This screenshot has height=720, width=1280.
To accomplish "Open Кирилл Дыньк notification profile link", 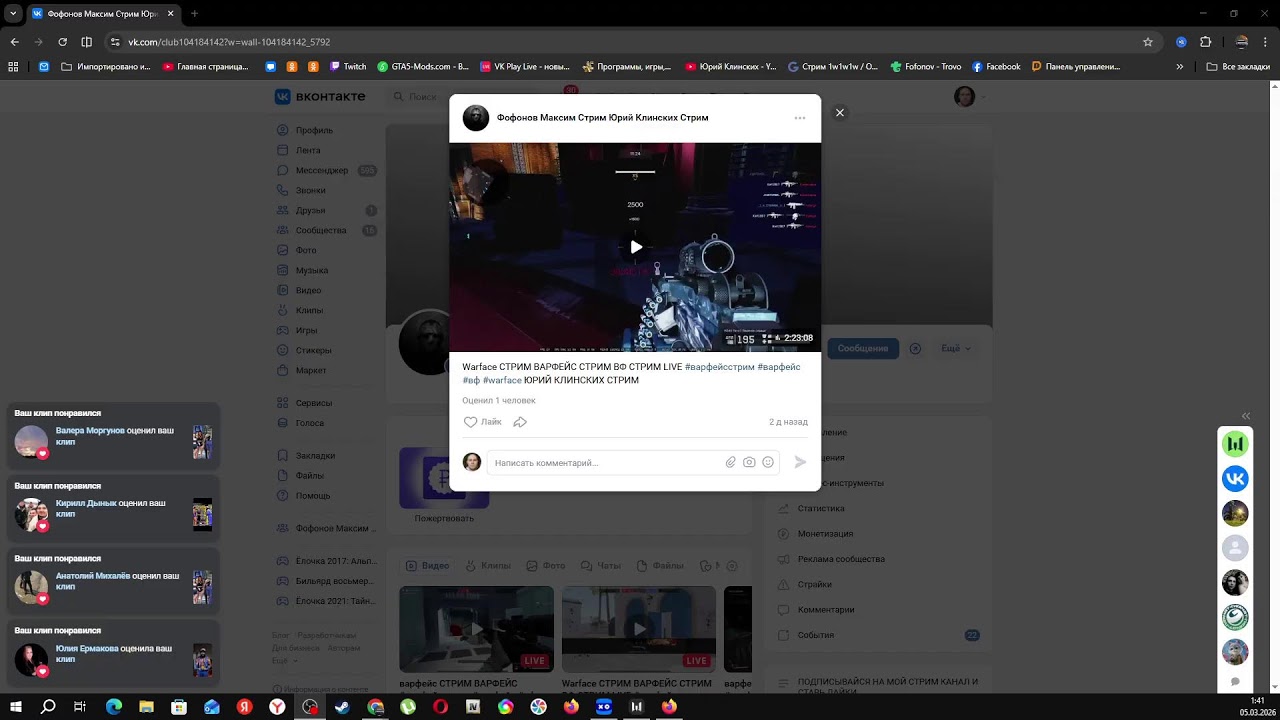I will pos(86,503).
